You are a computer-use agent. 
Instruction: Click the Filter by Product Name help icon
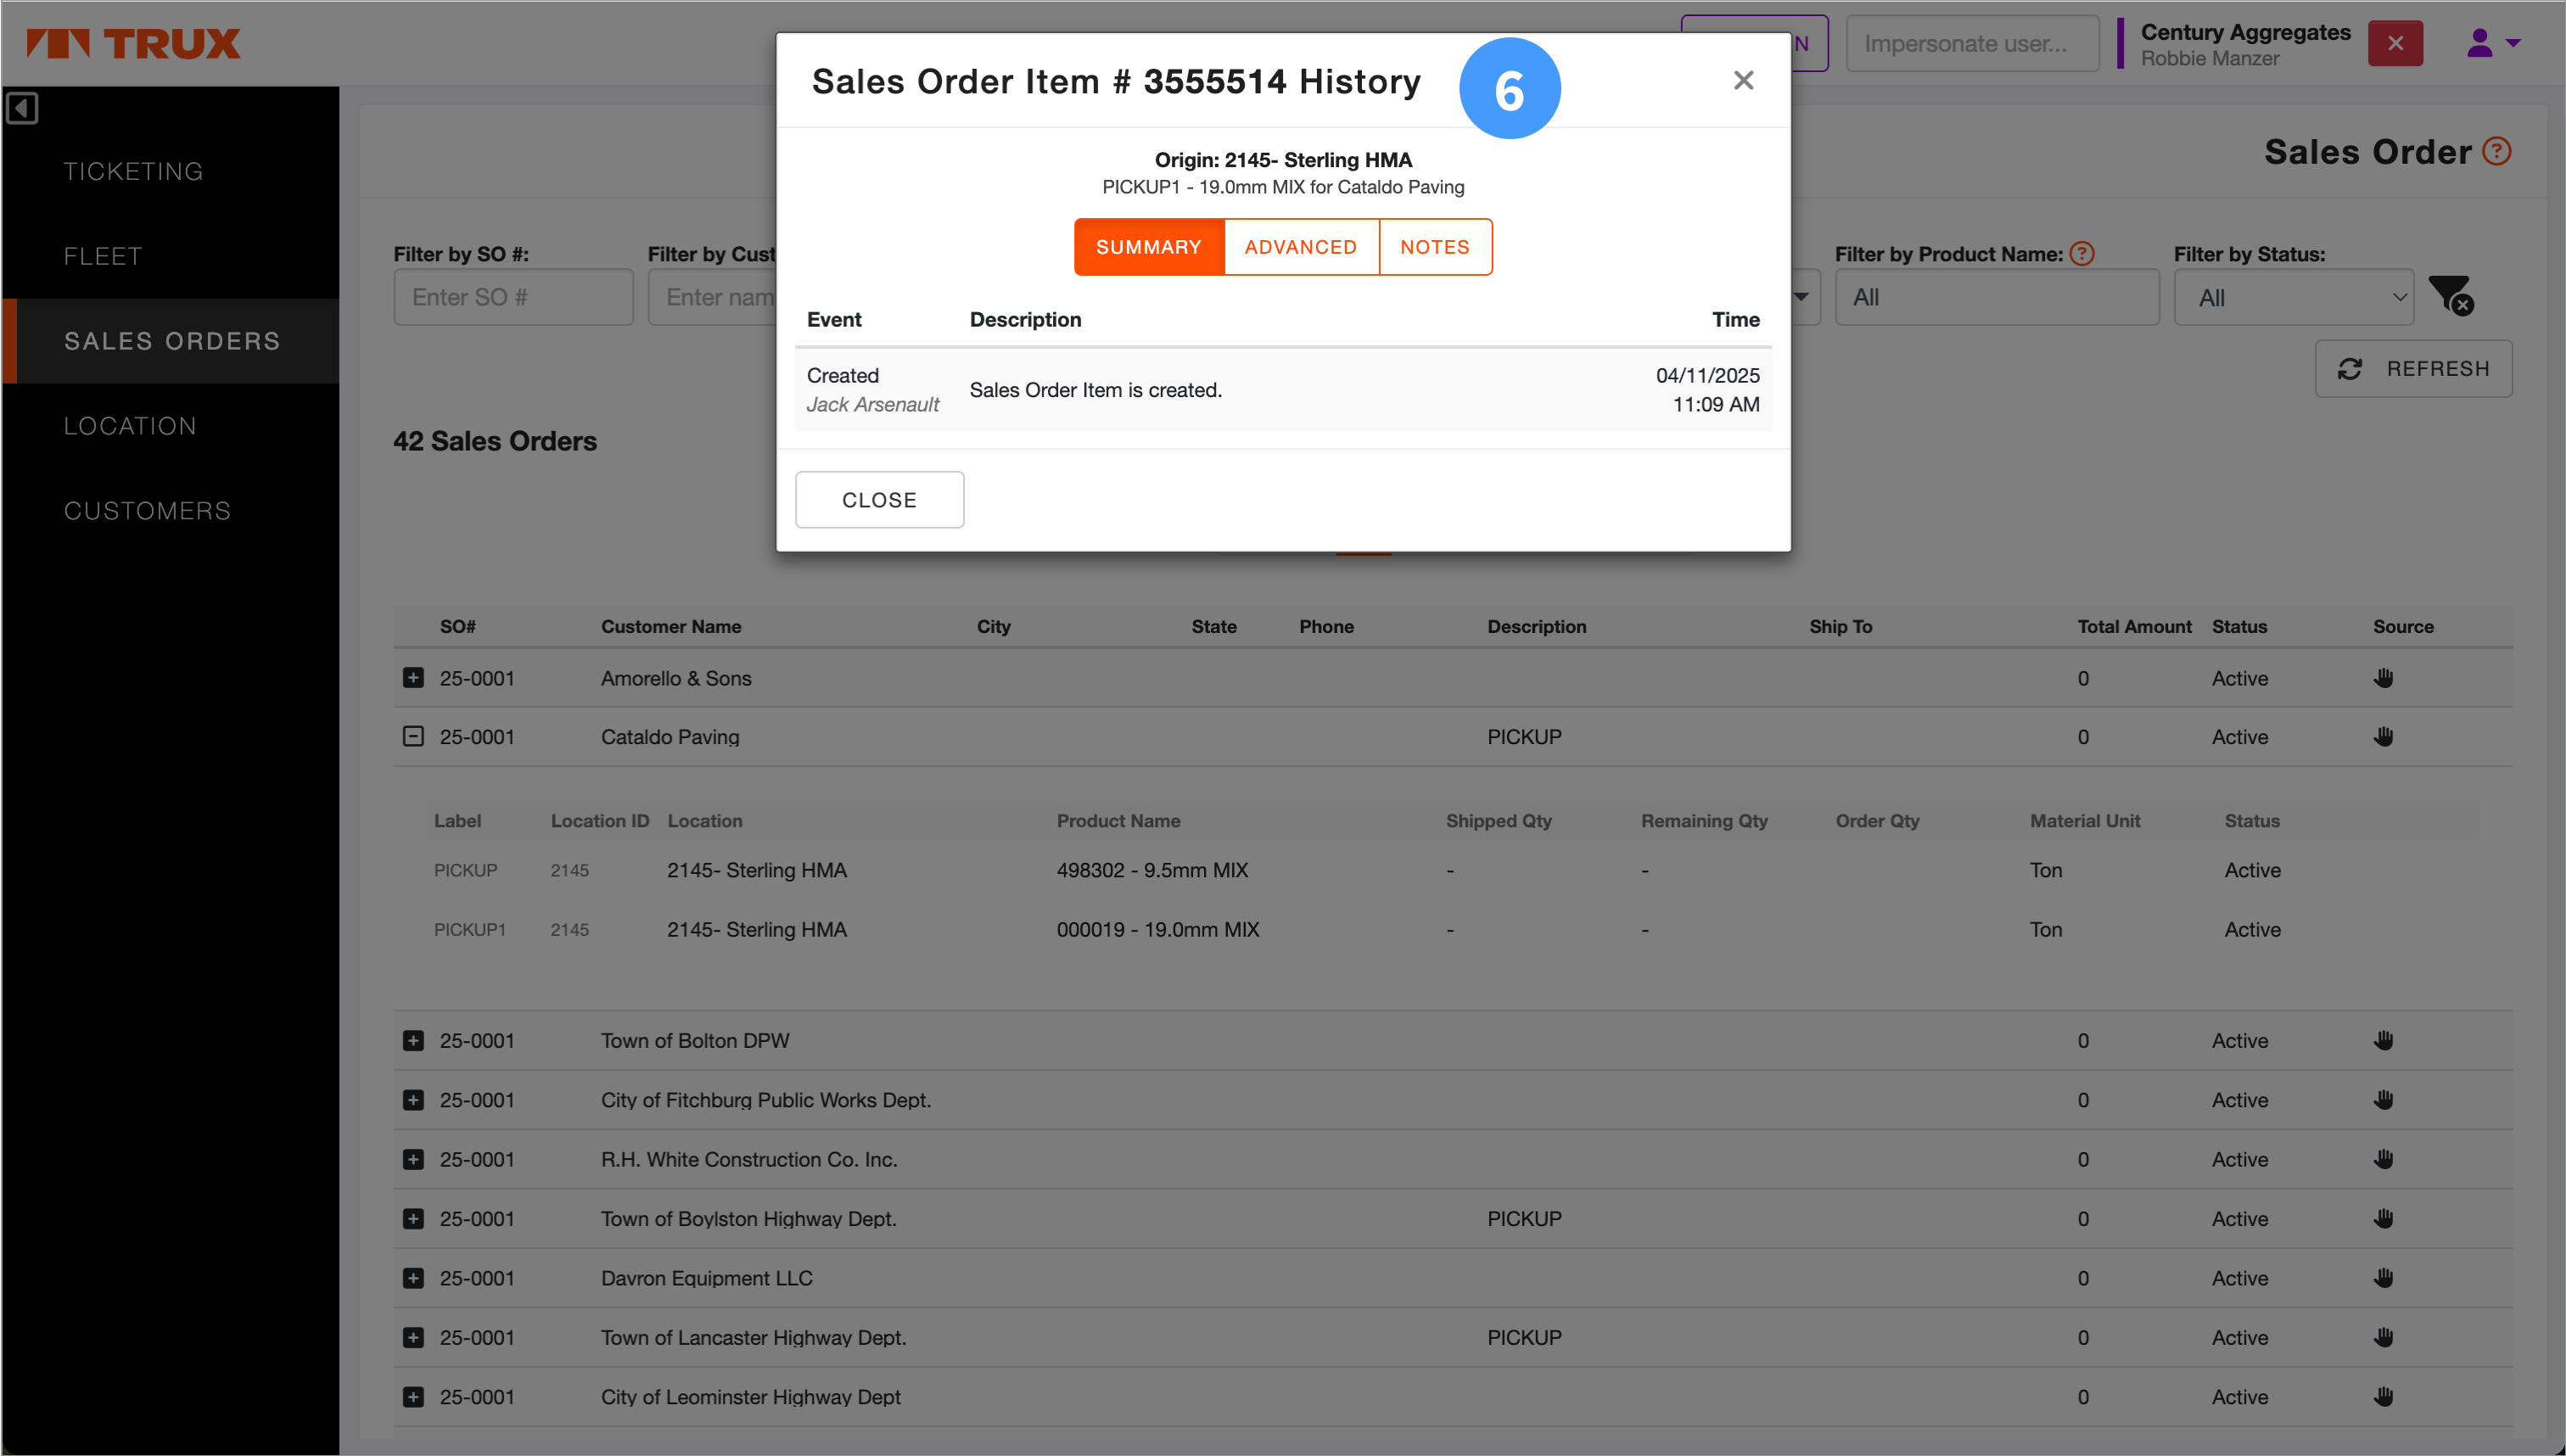2081,254
